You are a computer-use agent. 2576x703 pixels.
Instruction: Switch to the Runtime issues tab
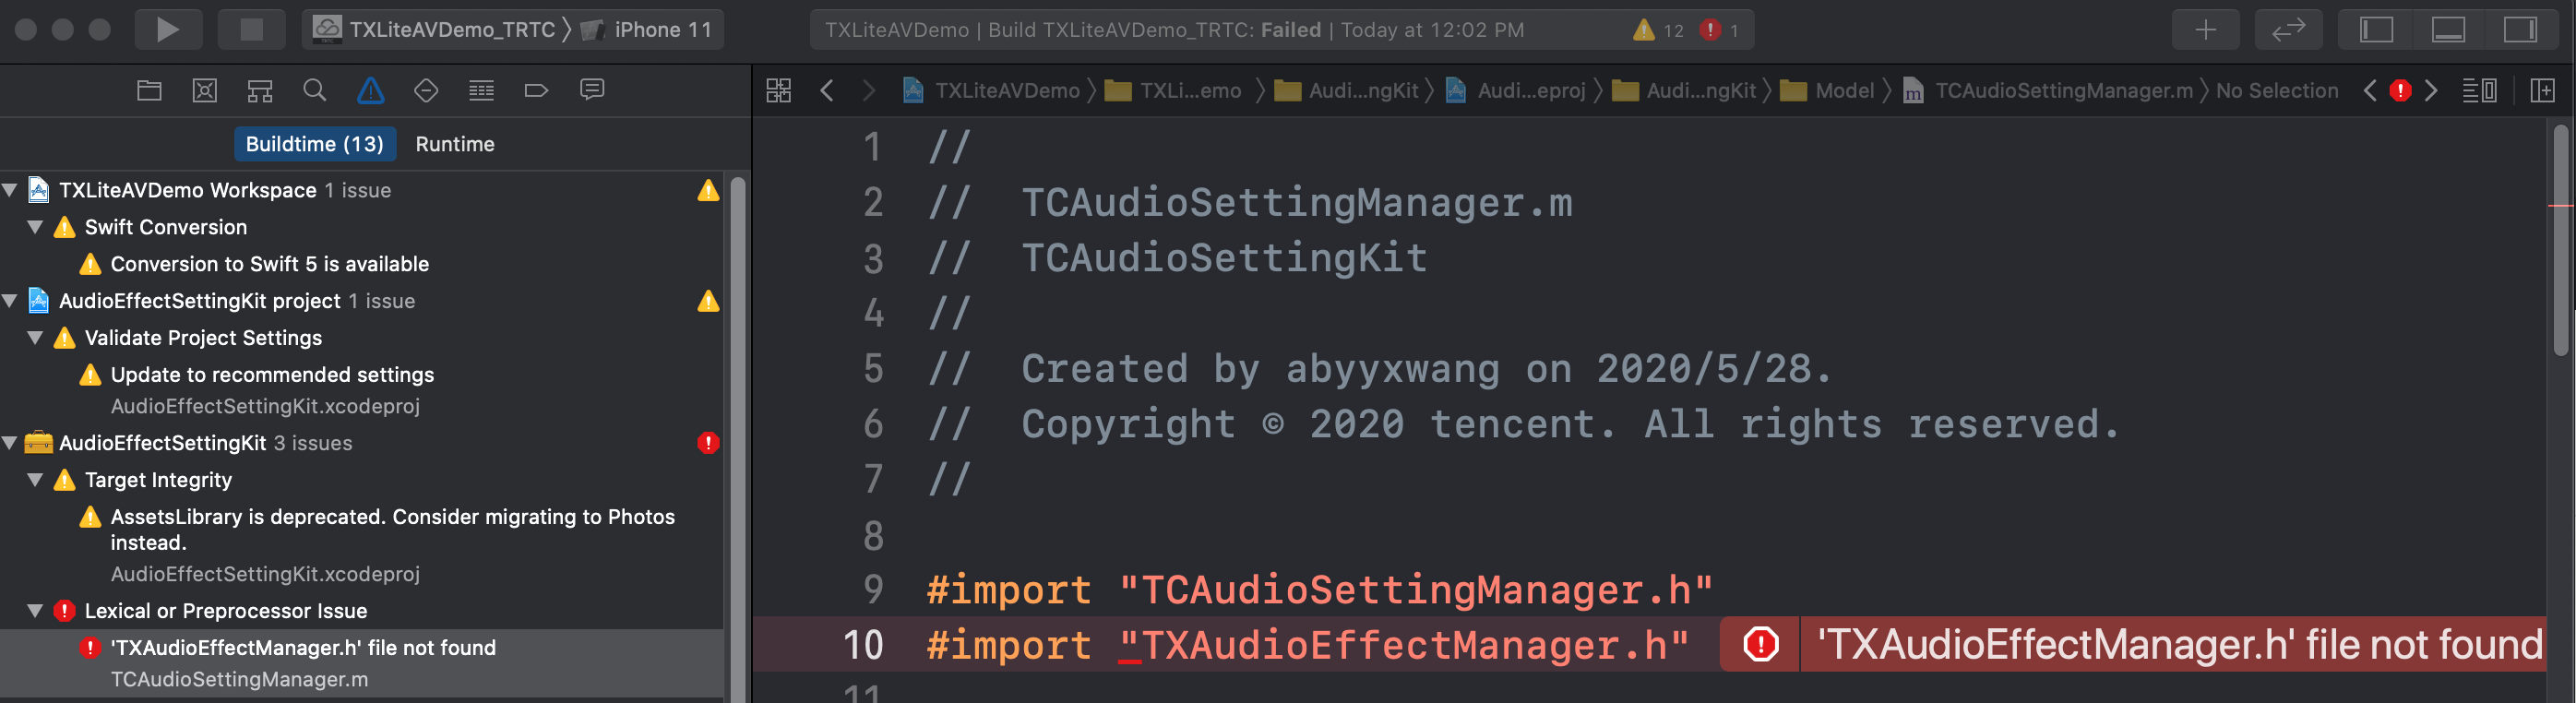(455, 144)
